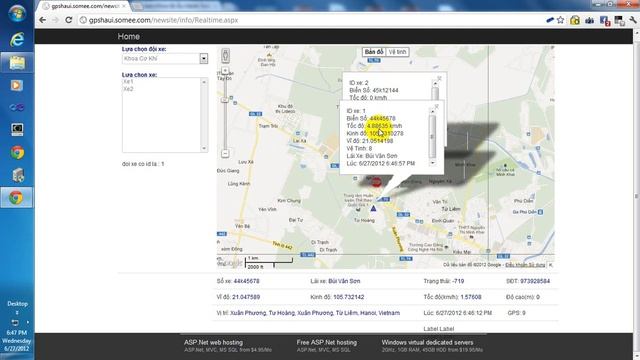Open ASP.Net web hosting ad link
This screenshot has height=360, width=640.
click(213, 342)
